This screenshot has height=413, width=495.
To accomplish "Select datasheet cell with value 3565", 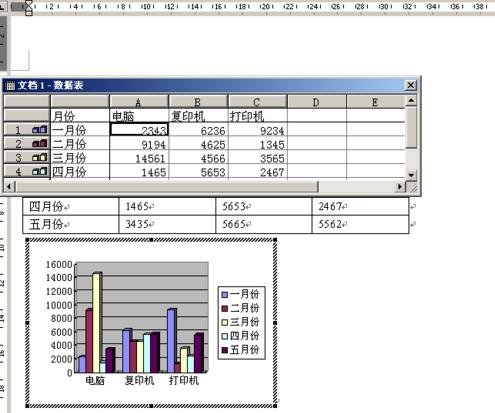I will coord(258,157).
